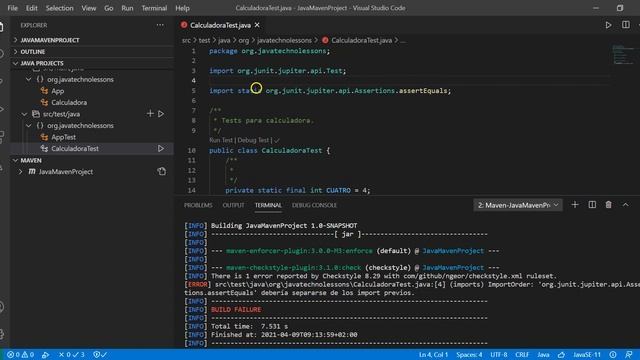
Task: Select the CalculadoraTest.java editor tab
Action: pos(220,25)
